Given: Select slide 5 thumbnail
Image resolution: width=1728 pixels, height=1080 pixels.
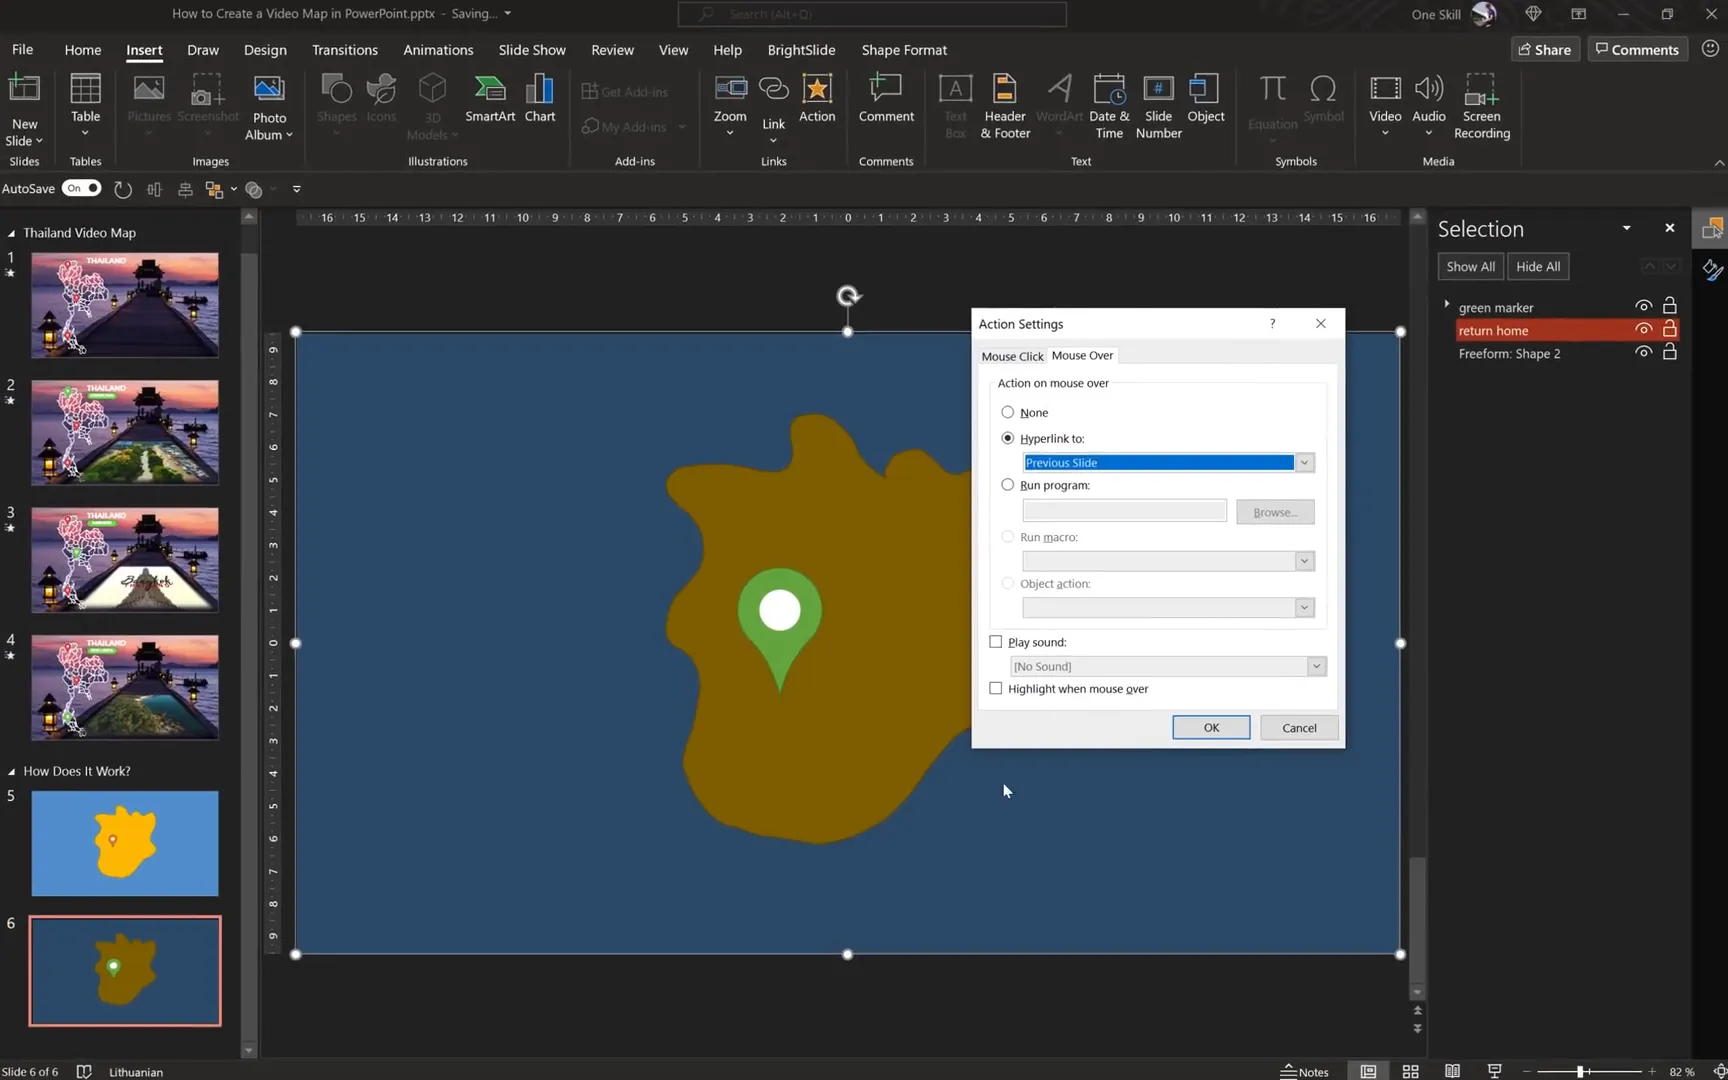Looking at the screenshot, I should [124, 843].
